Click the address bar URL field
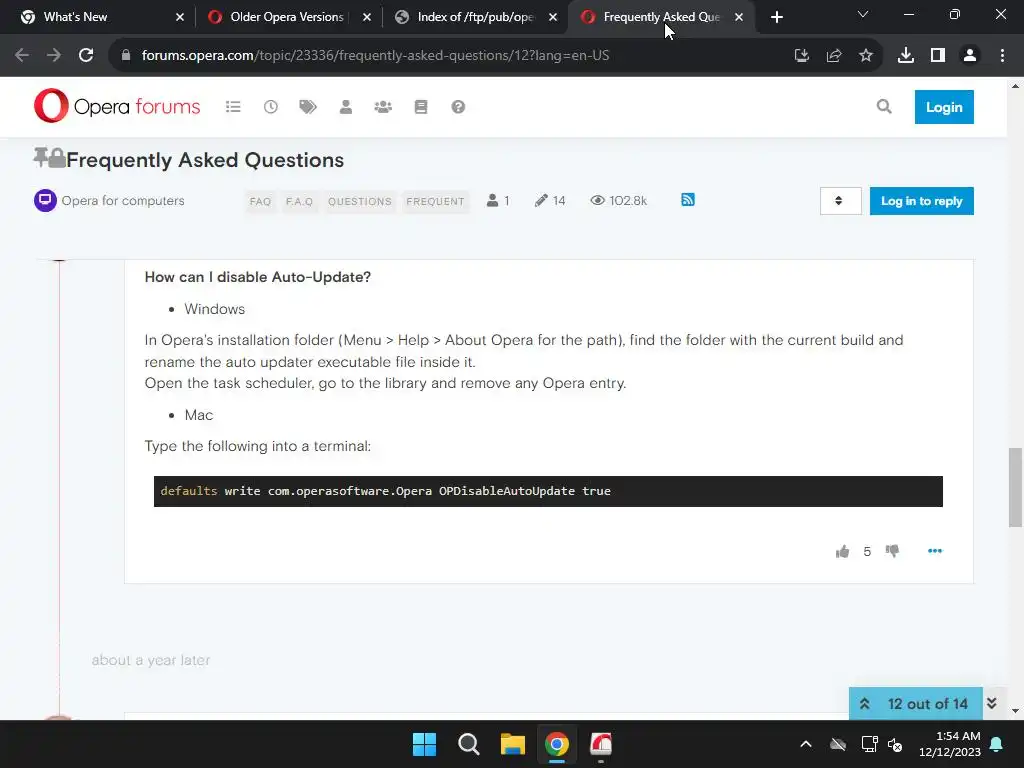1024x768 pixels. 376,56
